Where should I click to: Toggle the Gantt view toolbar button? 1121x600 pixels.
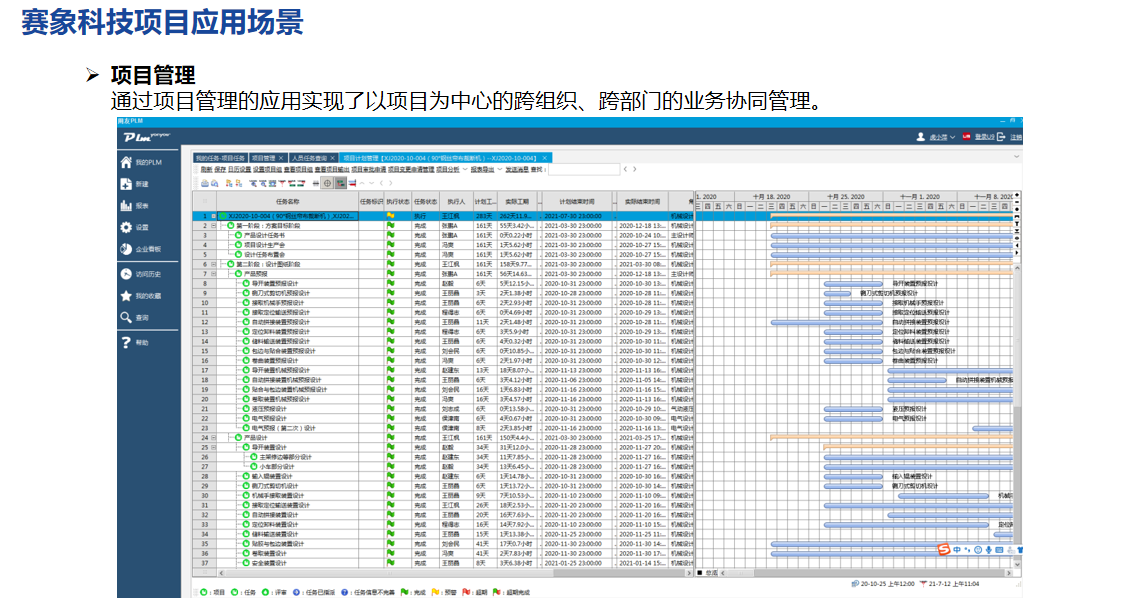pos(340,184)
